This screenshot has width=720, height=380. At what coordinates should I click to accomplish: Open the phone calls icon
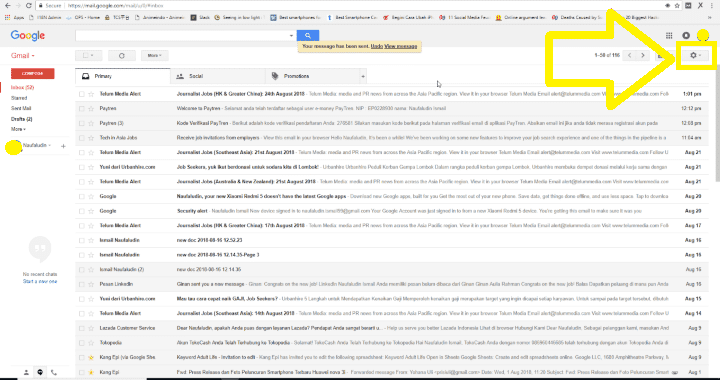point(54,372)
